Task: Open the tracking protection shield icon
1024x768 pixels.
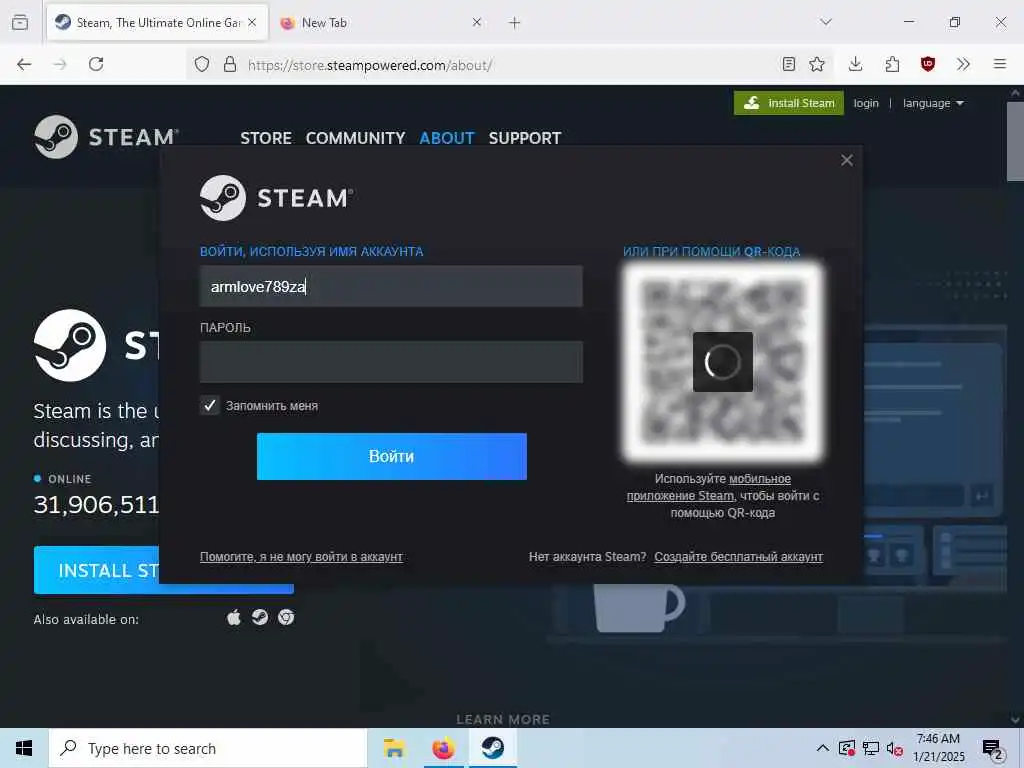Action: [202, 64]
